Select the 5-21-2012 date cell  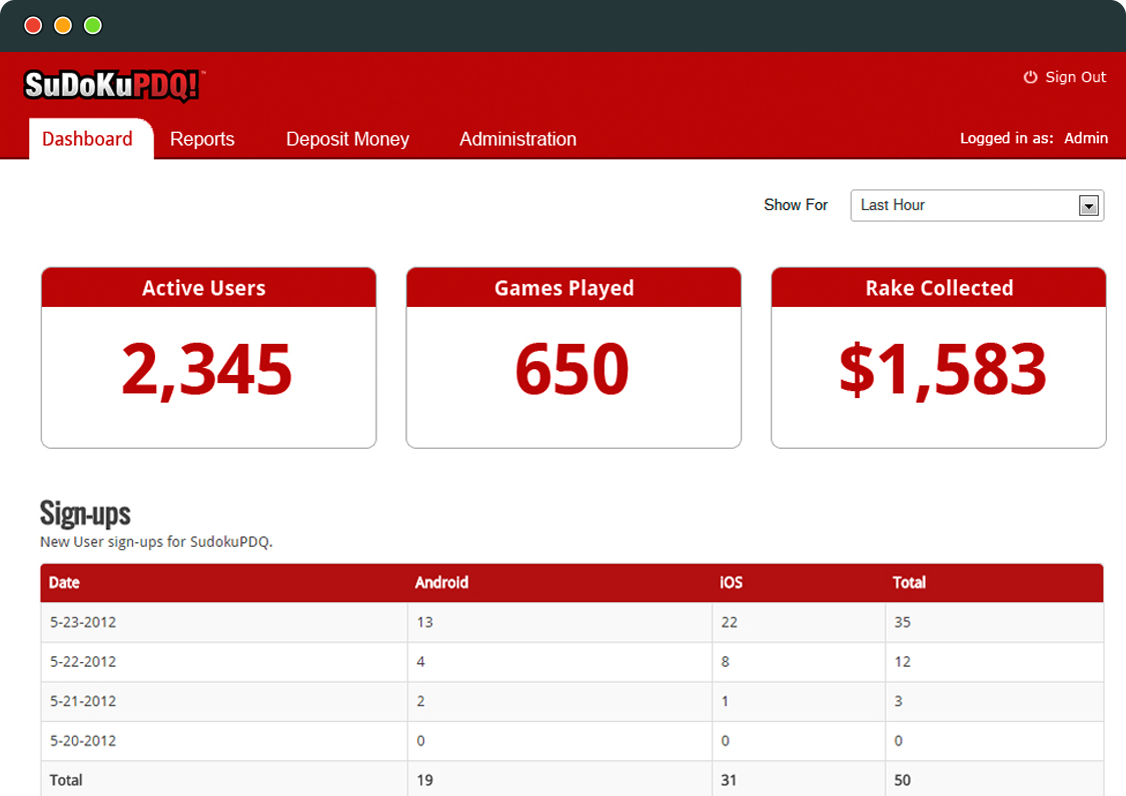tap(224, 701)
